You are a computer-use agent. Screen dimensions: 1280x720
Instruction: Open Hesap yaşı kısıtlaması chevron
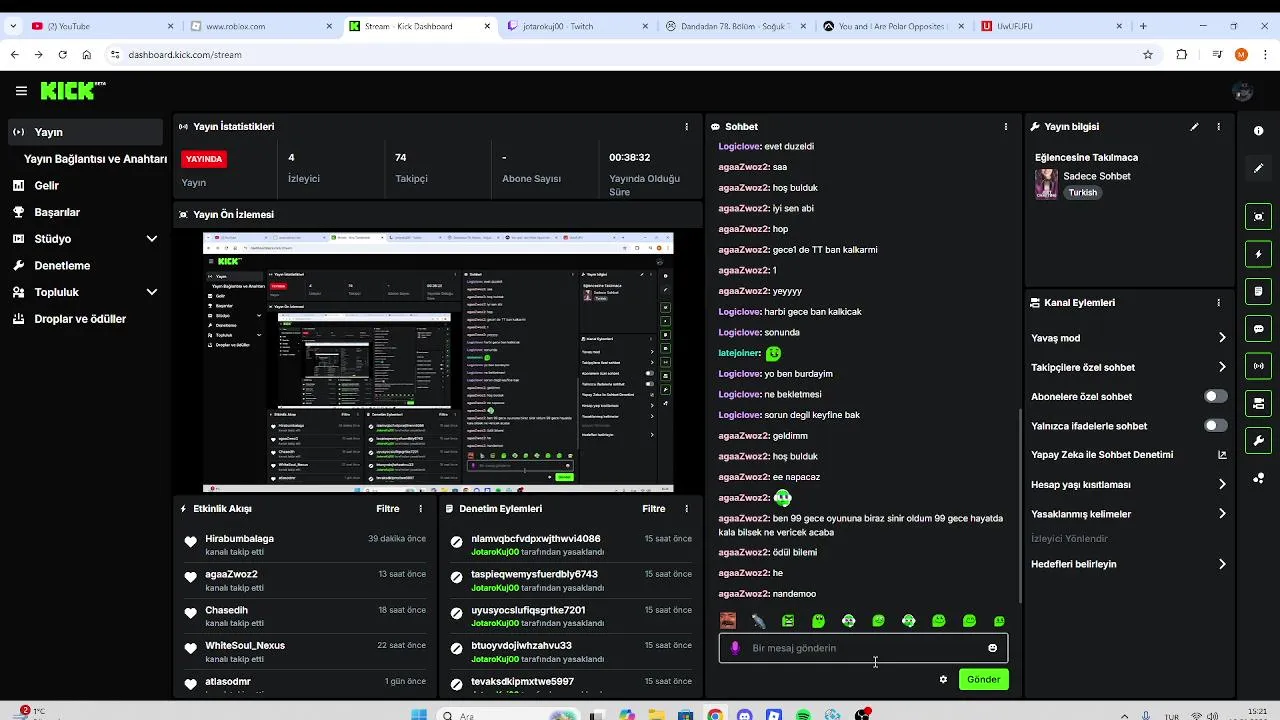tap(1222, 484)
